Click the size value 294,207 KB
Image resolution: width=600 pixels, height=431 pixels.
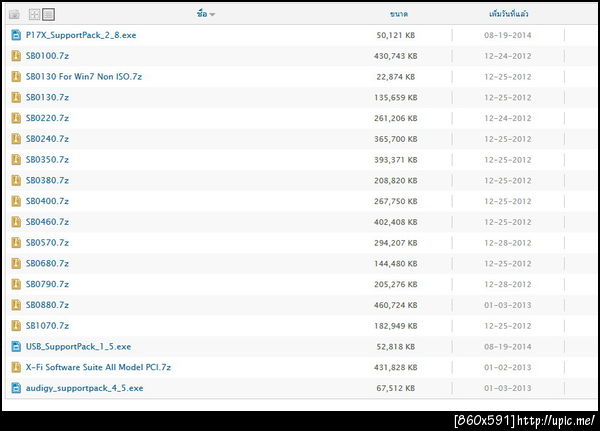coord(396,242)
